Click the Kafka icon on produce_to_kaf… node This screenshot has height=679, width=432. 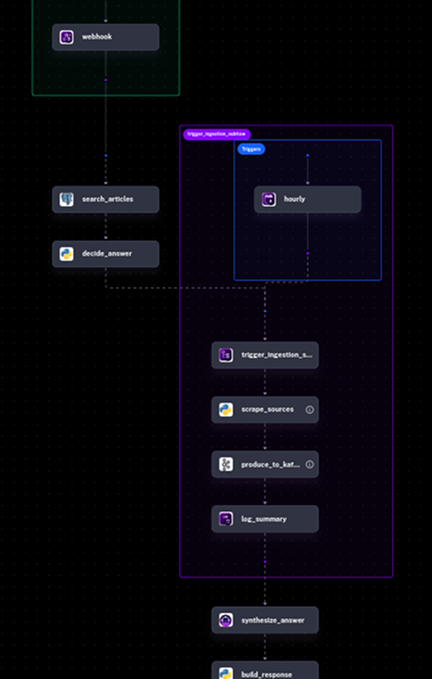point(226,464)
